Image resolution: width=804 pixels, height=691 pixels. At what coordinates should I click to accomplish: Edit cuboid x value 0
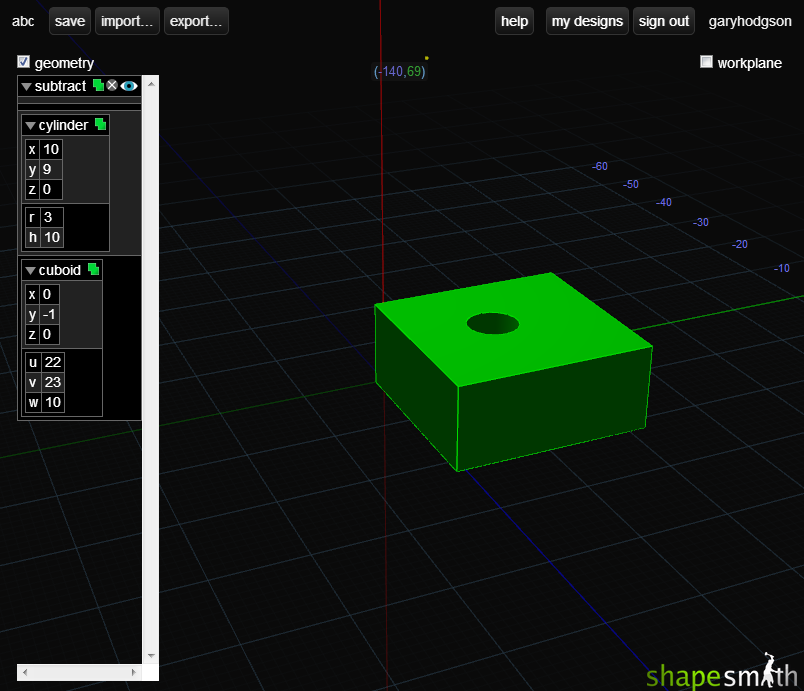[x=49, y=294]
